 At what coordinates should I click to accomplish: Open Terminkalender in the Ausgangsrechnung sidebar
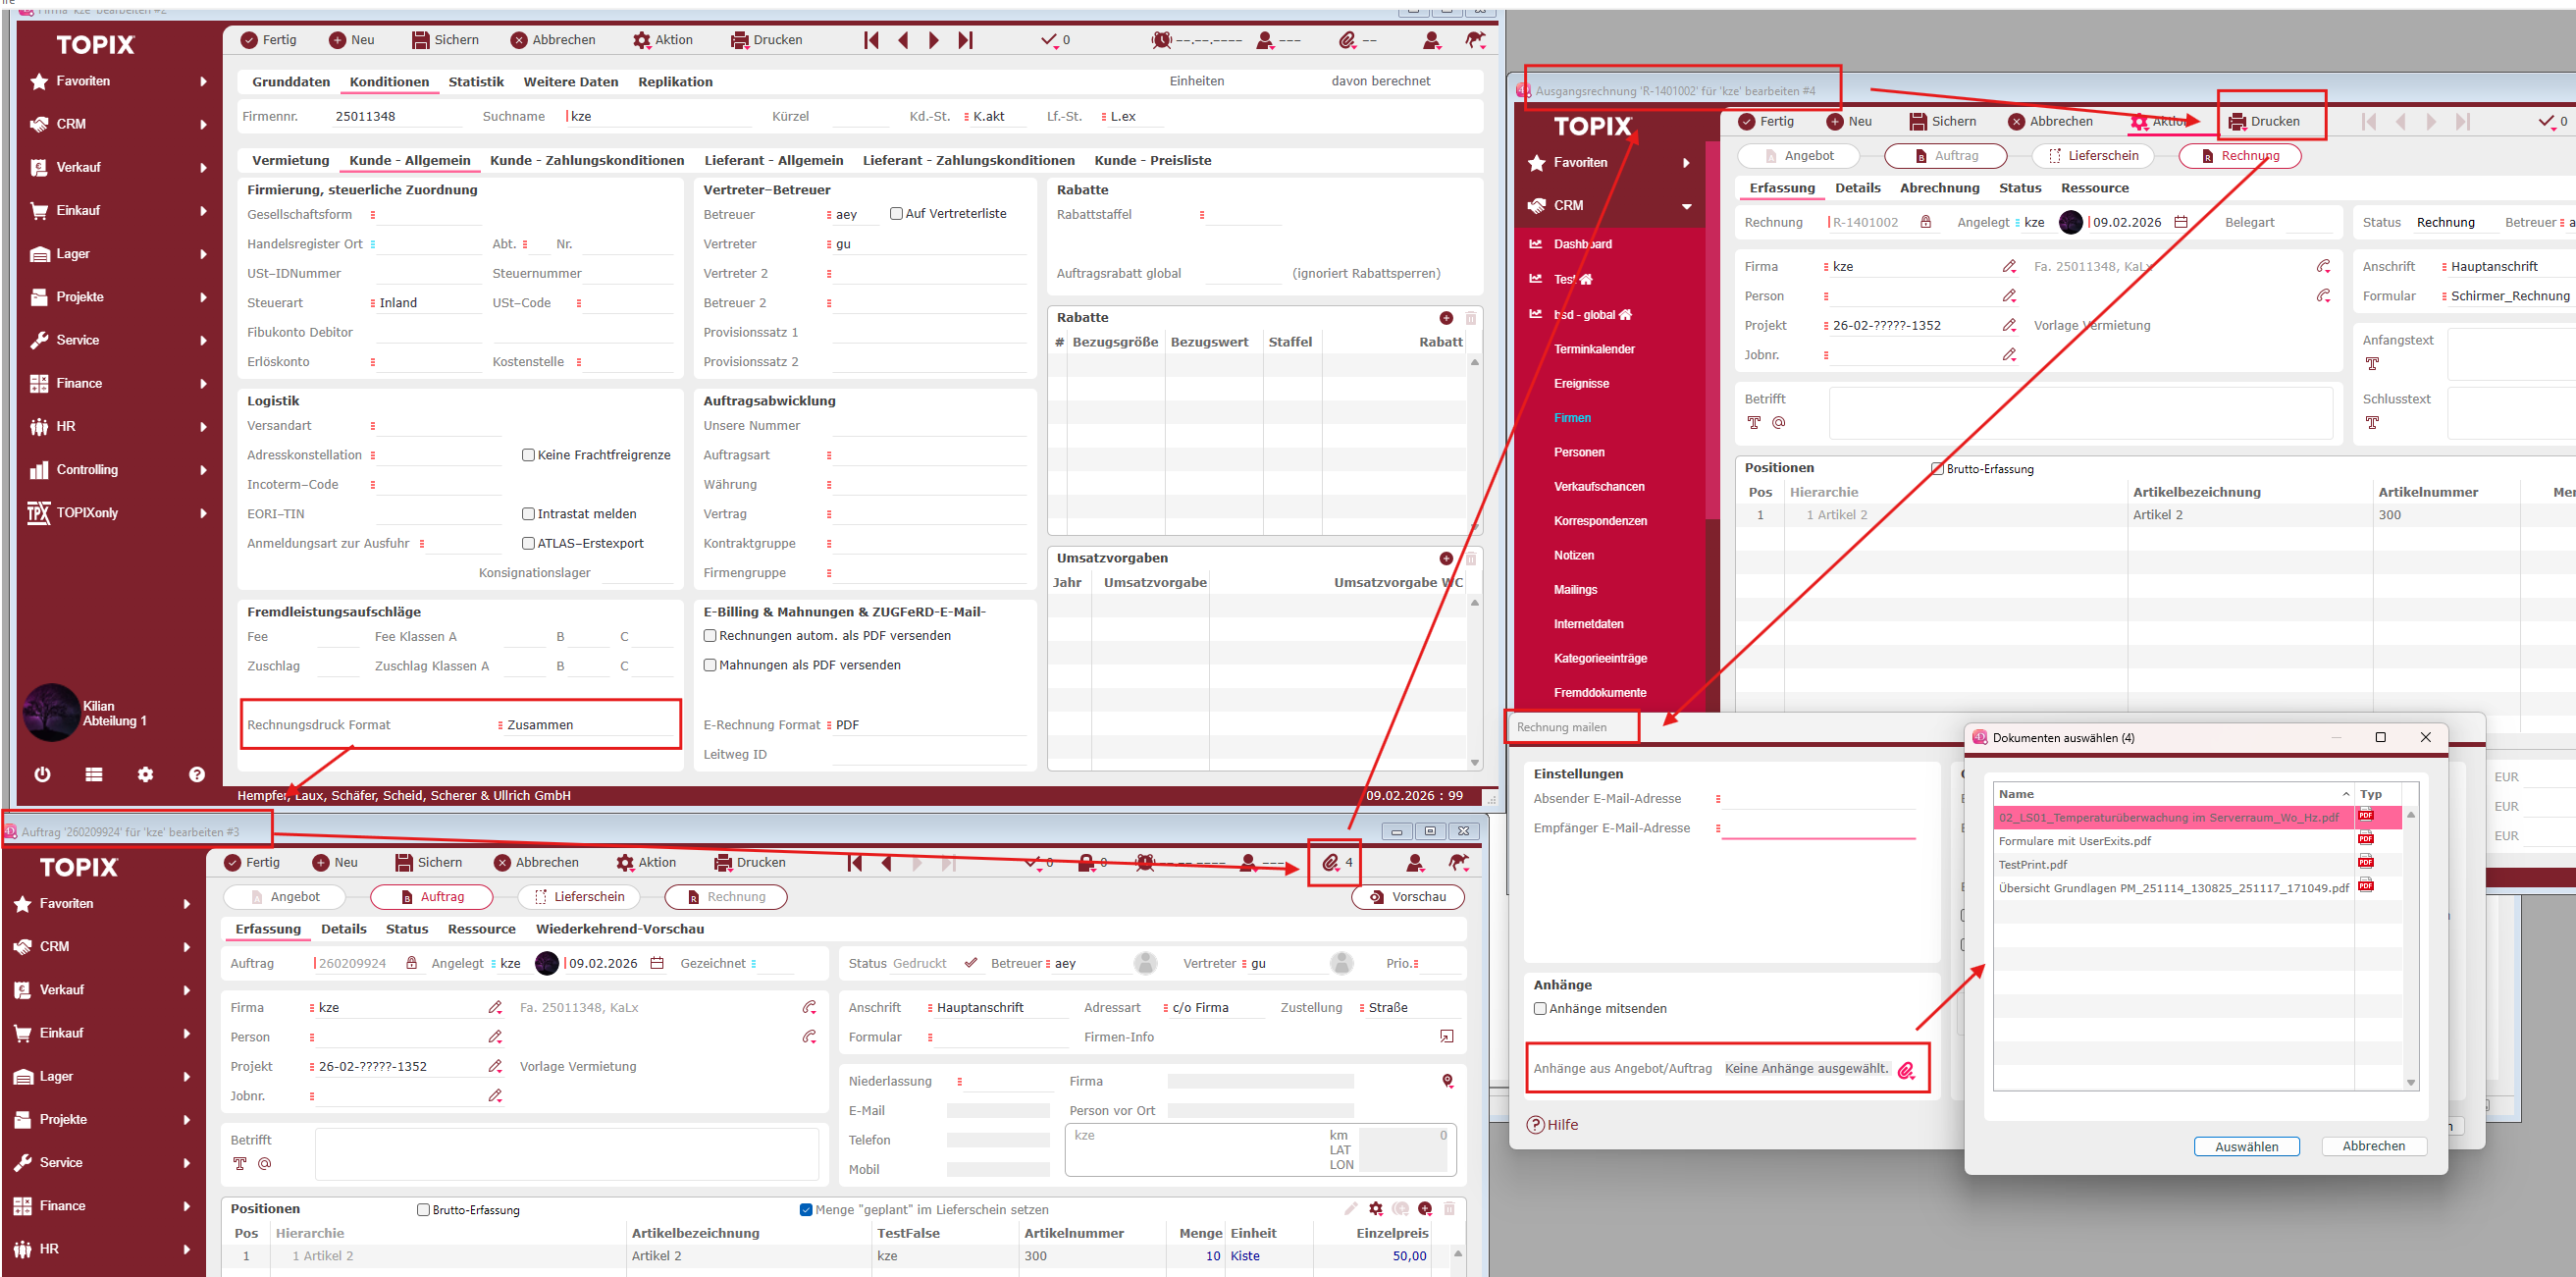(1594, 349)
